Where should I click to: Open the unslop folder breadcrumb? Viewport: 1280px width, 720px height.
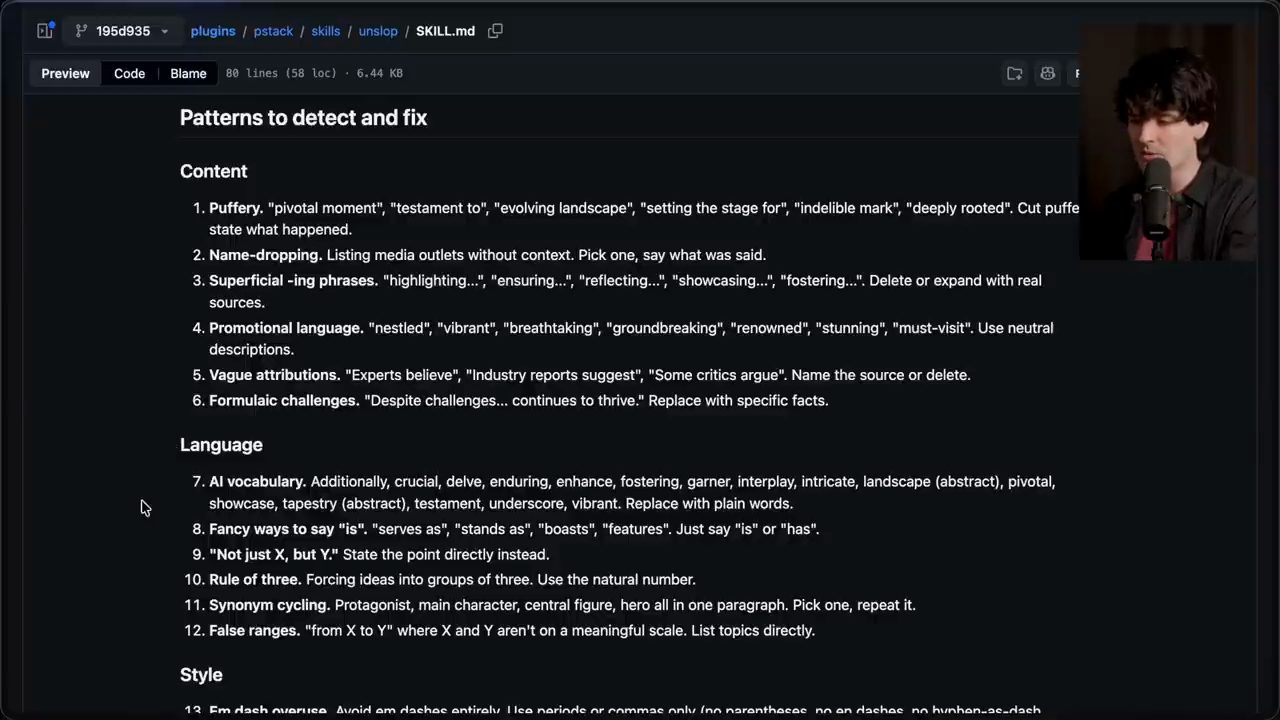pyautogui.click(x=378, y=31)
